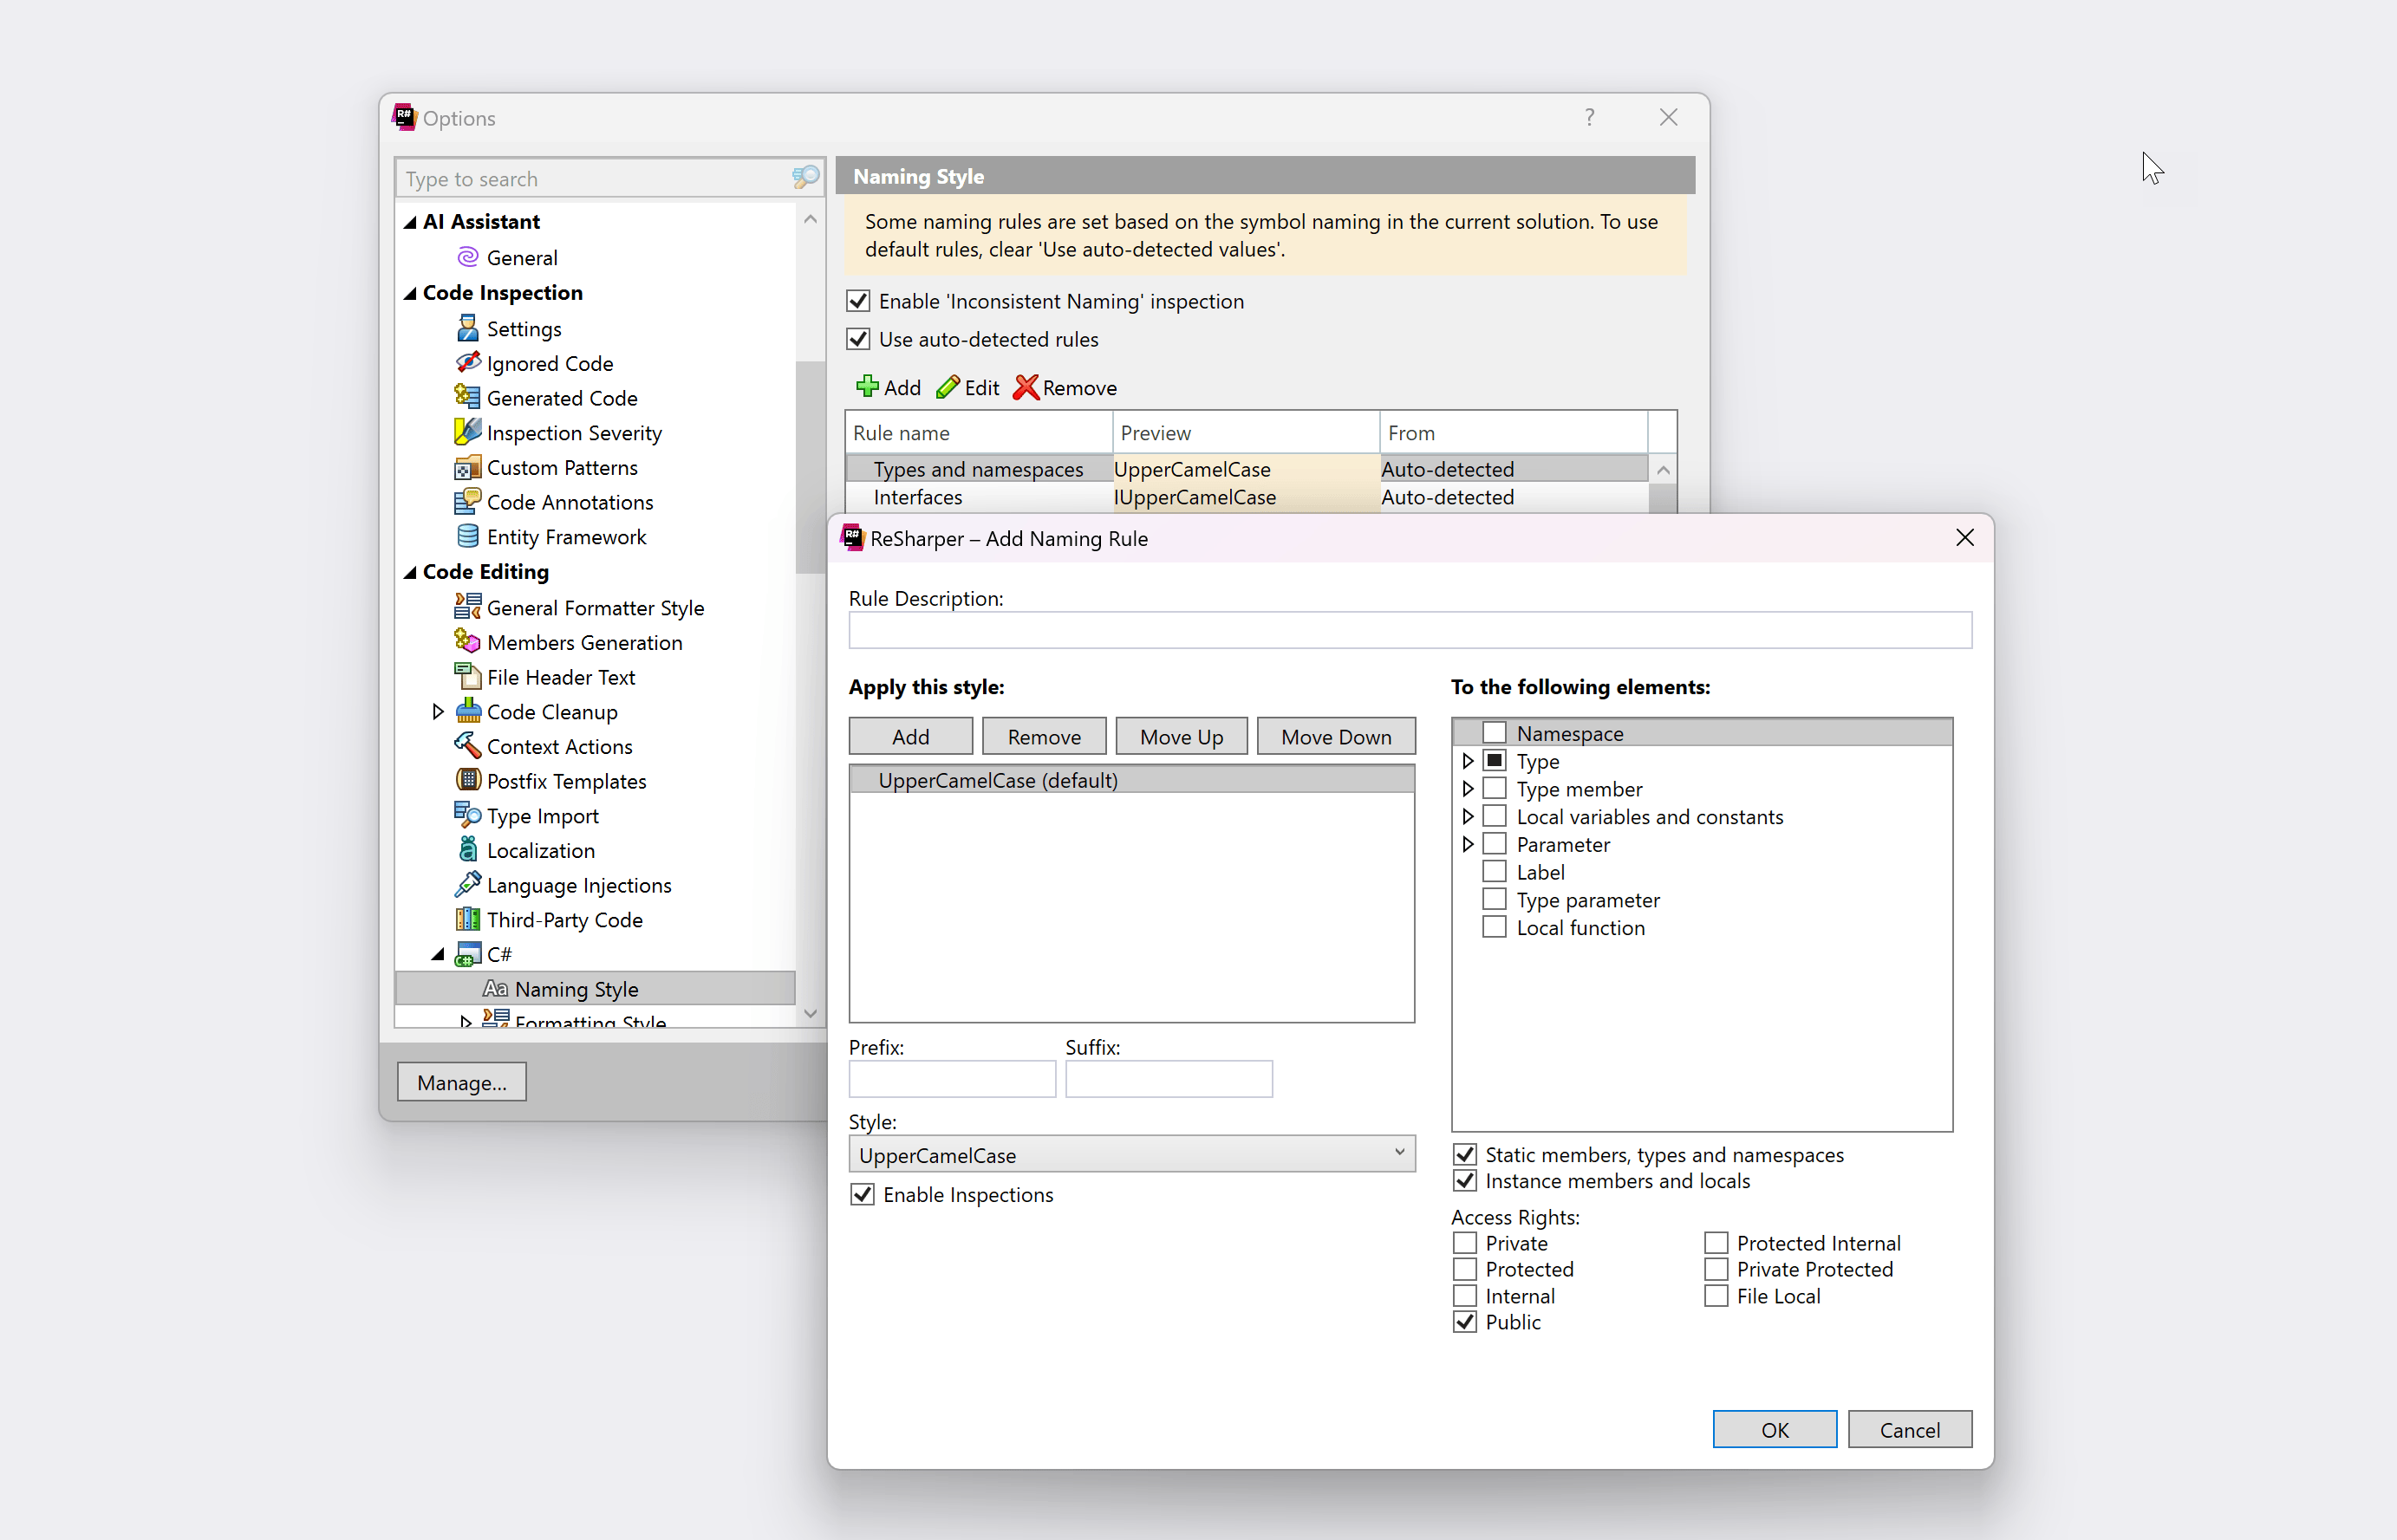Click the red X Remove rule icon
Viewport: 2397px width, 1540px height.
coord(1025,387)
